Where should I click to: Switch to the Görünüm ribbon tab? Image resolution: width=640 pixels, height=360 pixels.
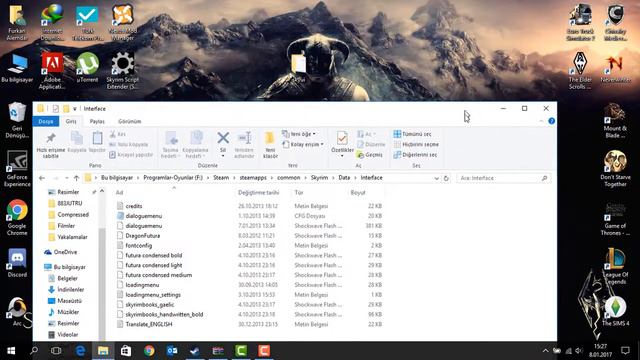130,121
